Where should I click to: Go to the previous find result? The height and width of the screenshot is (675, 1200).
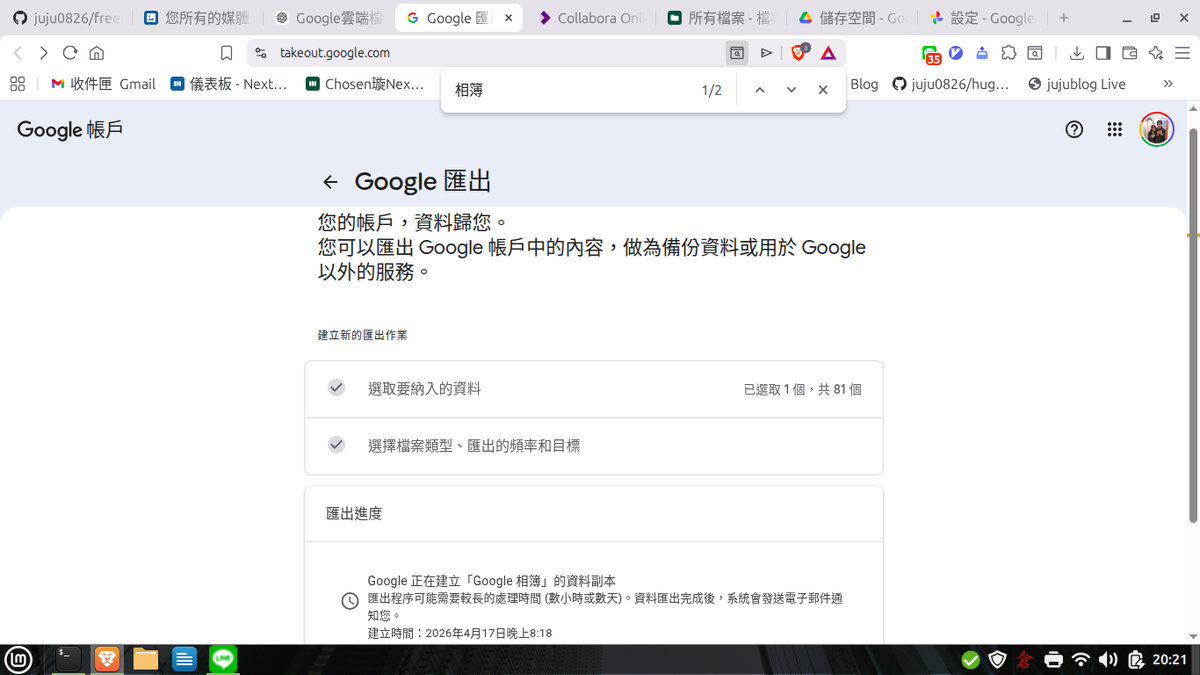759,90
